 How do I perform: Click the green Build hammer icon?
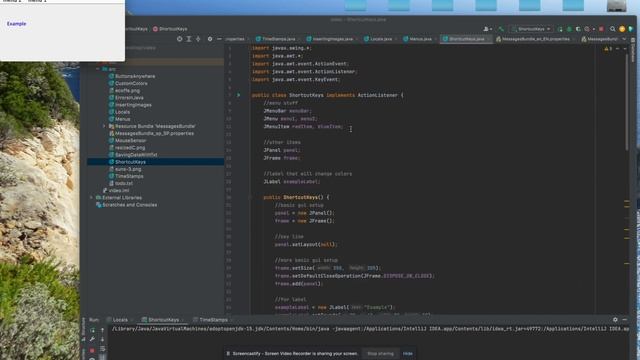tap(501, 29)
